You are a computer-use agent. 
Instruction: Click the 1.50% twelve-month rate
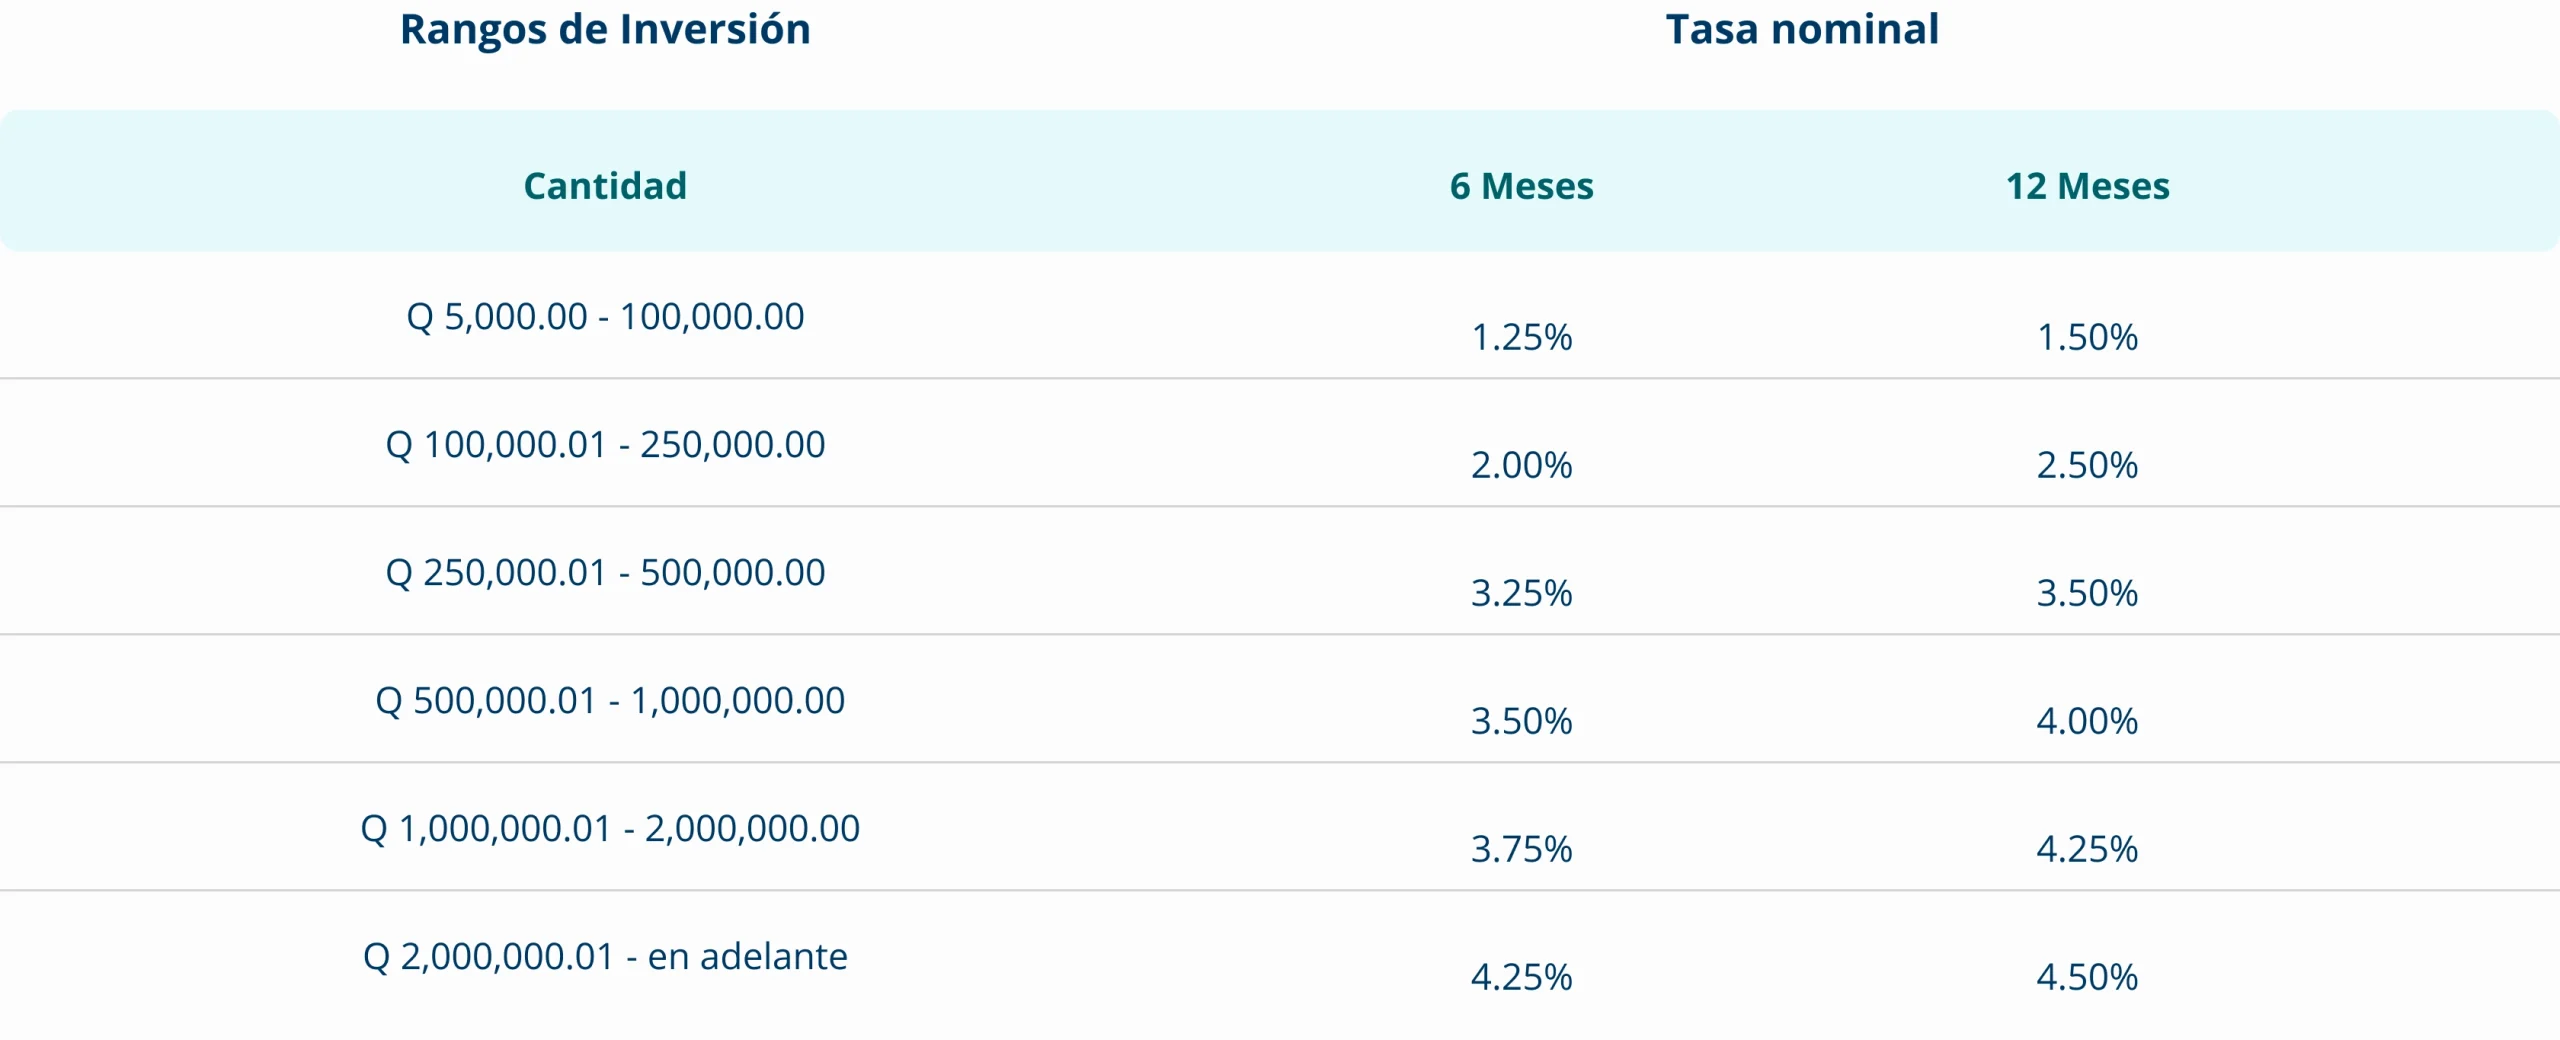(x=2087, y=338)
